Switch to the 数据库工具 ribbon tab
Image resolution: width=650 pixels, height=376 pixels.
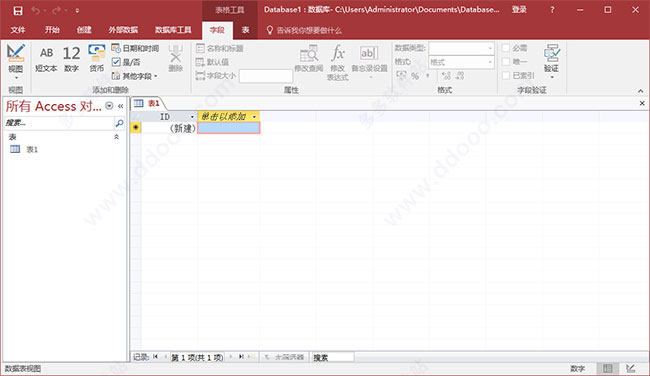pyautogui.click(x=173, y=30)
